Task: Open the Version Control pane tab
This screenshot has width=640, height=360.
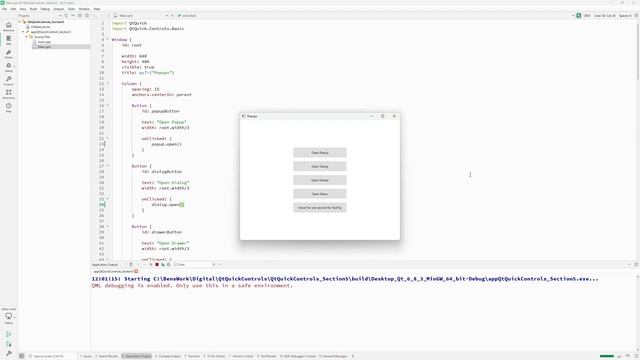Action: [x=242, y=356]
